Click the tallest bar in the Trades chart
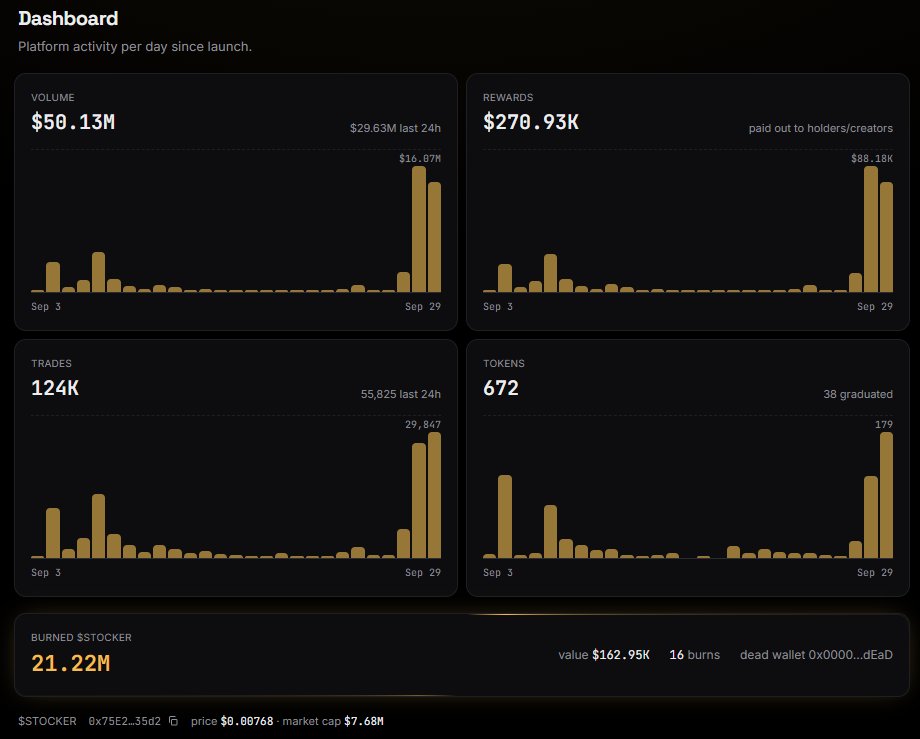Image resolution: width=920 pixels, height=739 pixels. 434,495
